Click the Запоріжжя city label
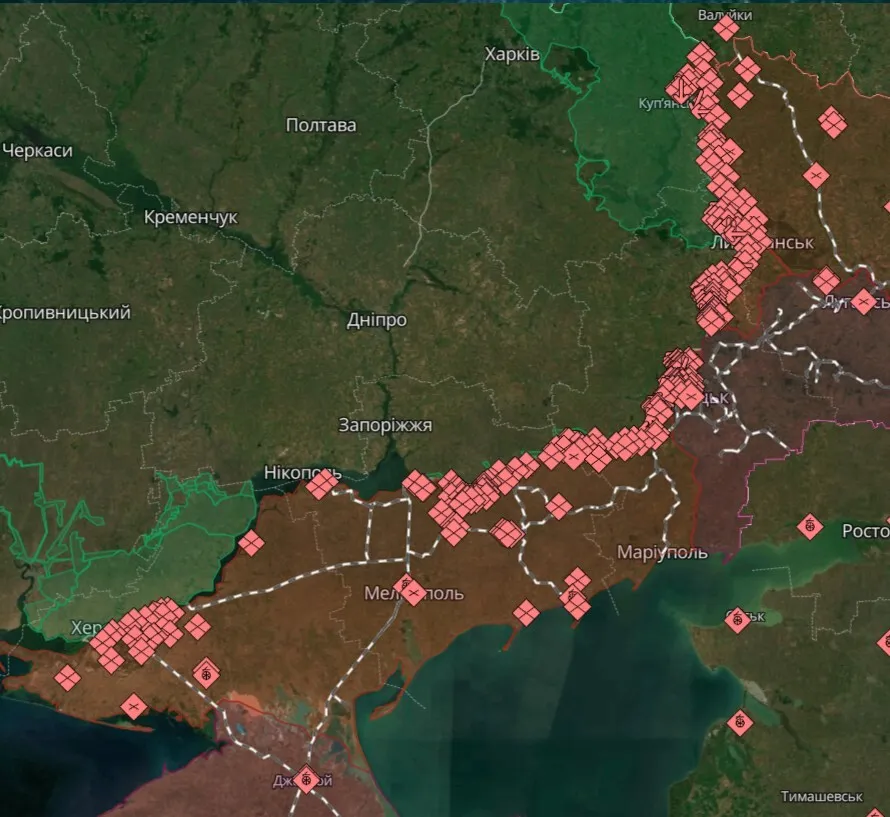 (x=384, y=424)
